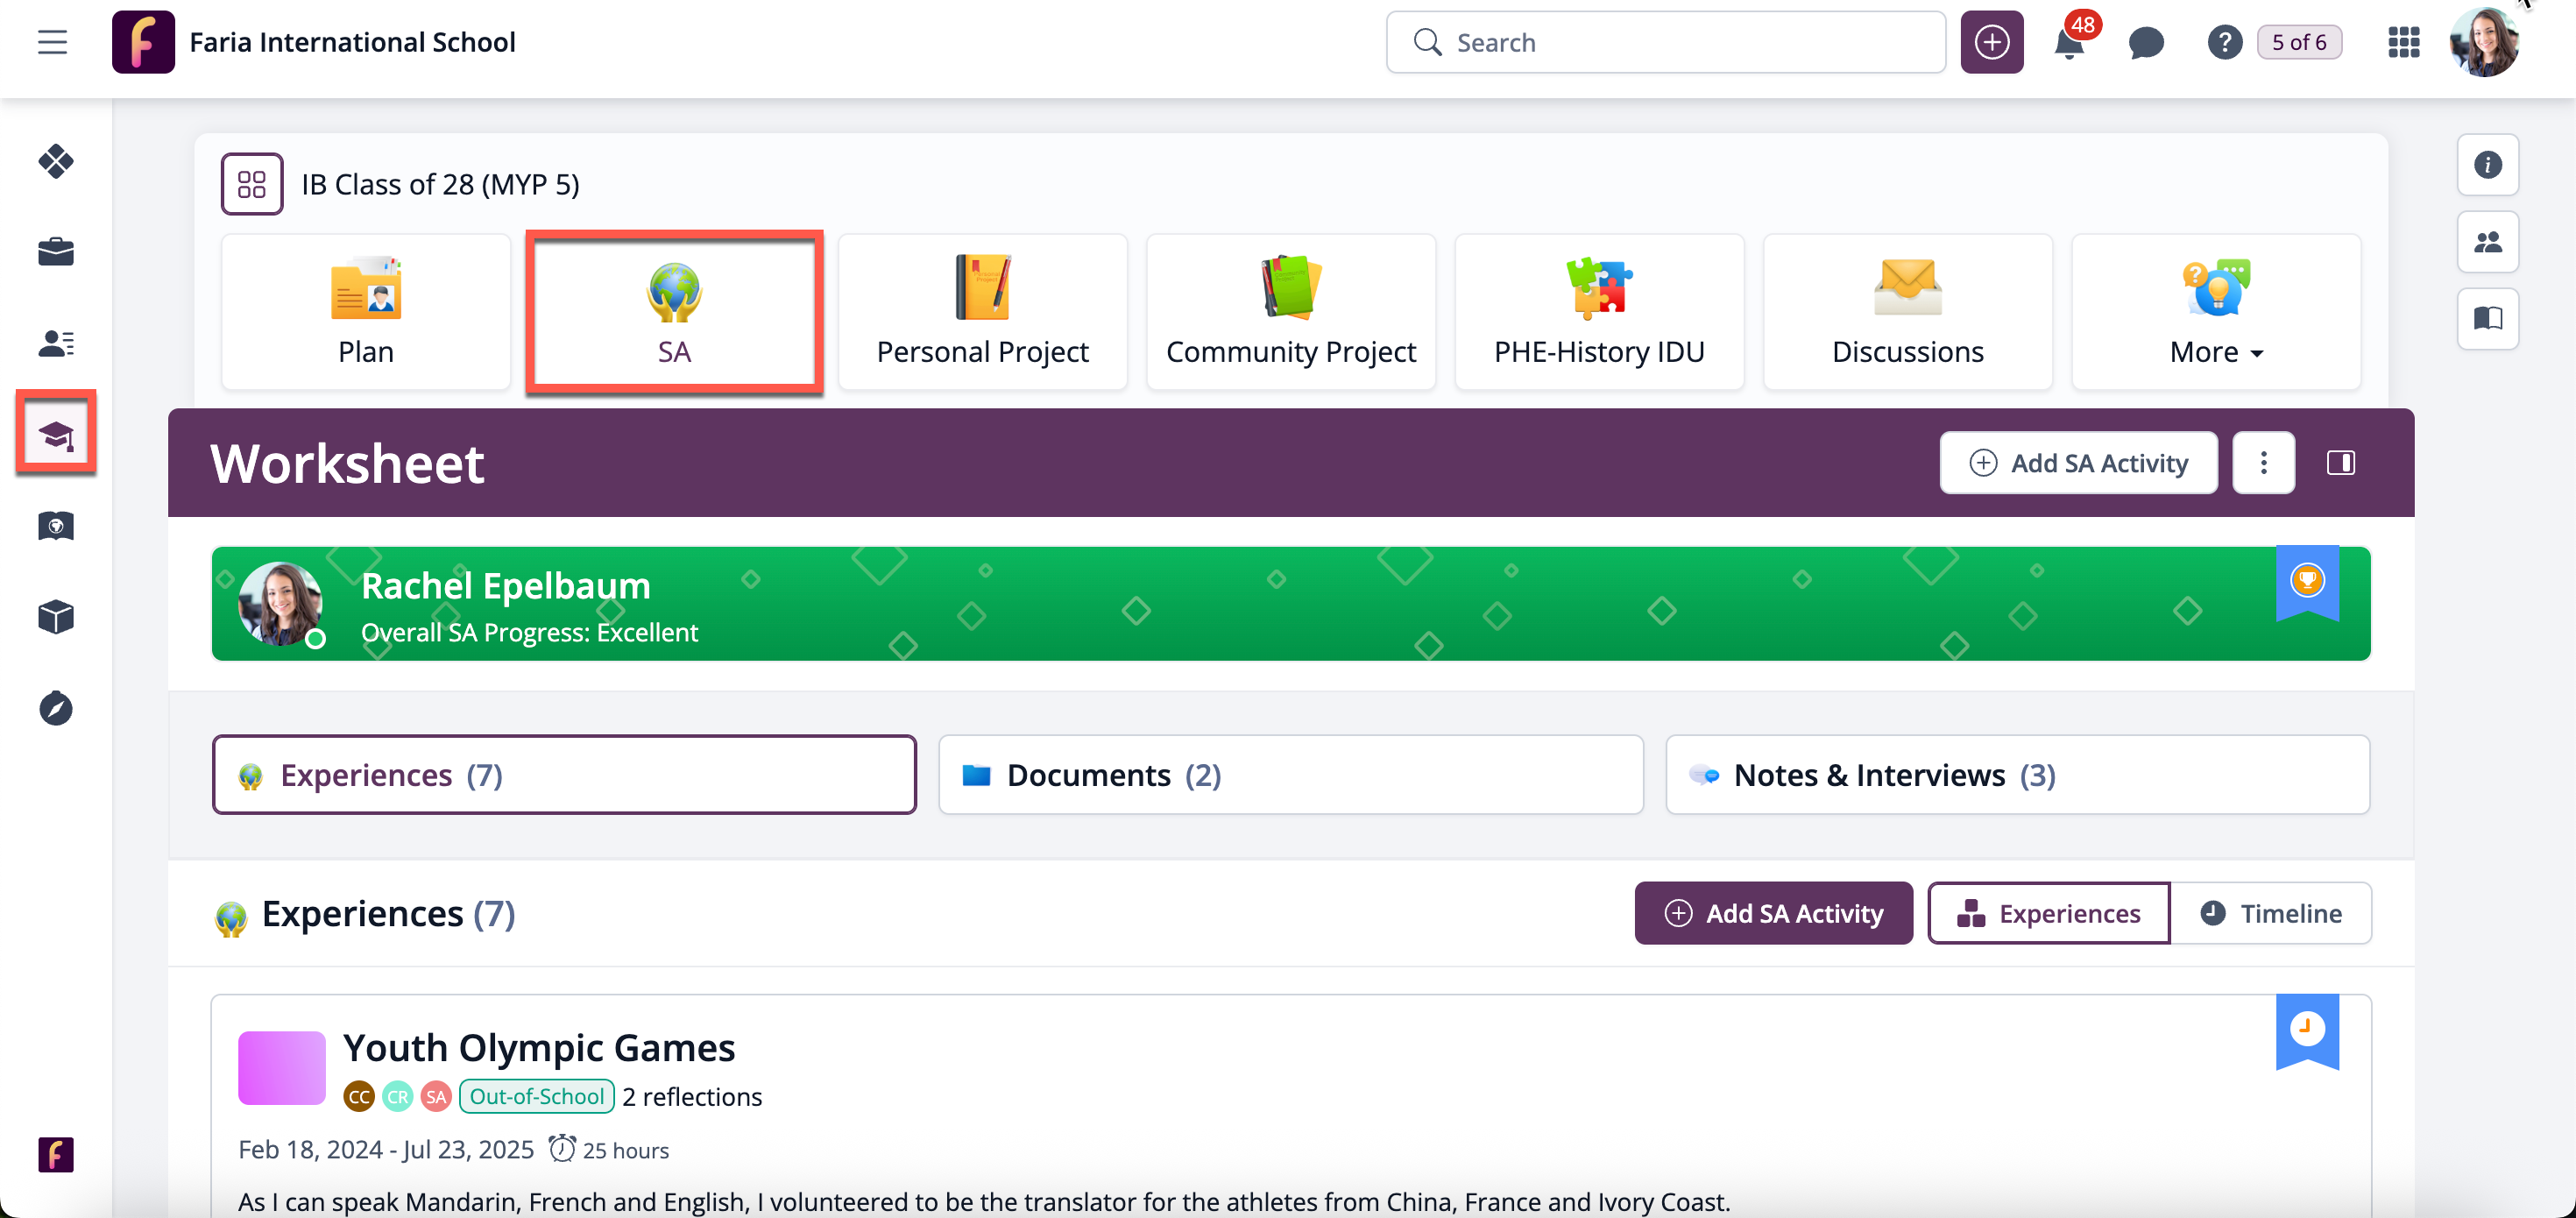The width and height of the screenshot is (2576, 1218).
Task: Select the Documents (2) tab
Action: click(1290, 775)
